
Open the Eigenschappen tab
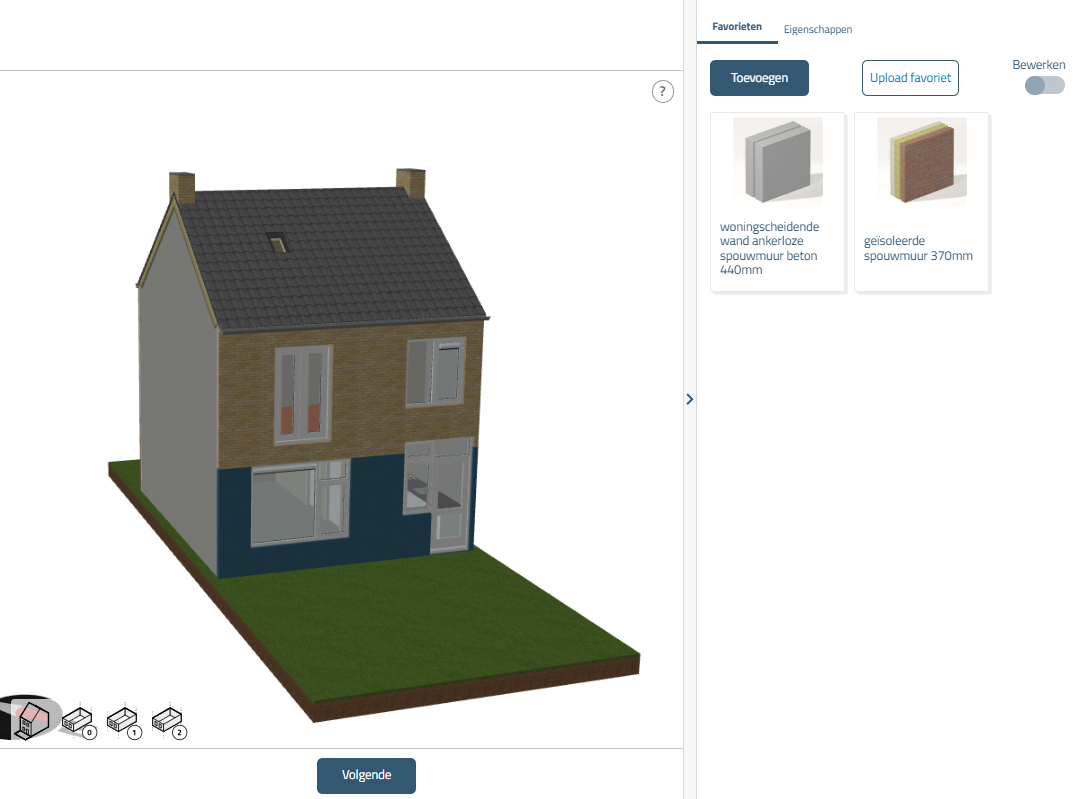point(817,30)
